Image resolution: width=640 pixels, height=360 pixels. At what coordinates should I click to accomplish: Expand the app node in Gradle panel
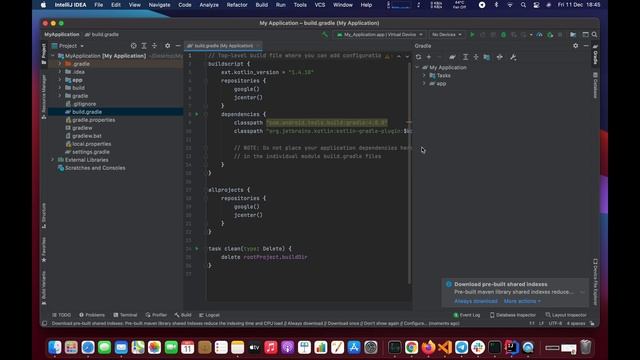[424, 84]
